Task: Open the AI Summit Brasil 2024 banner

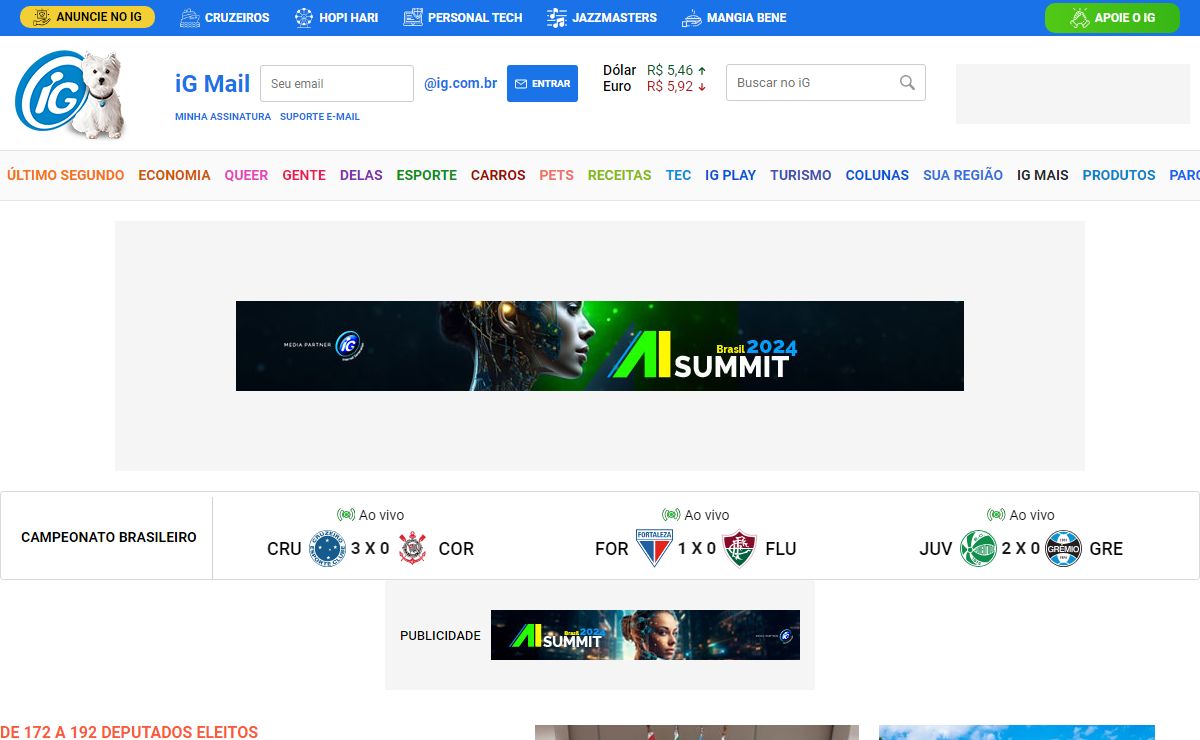Action: 600,346
